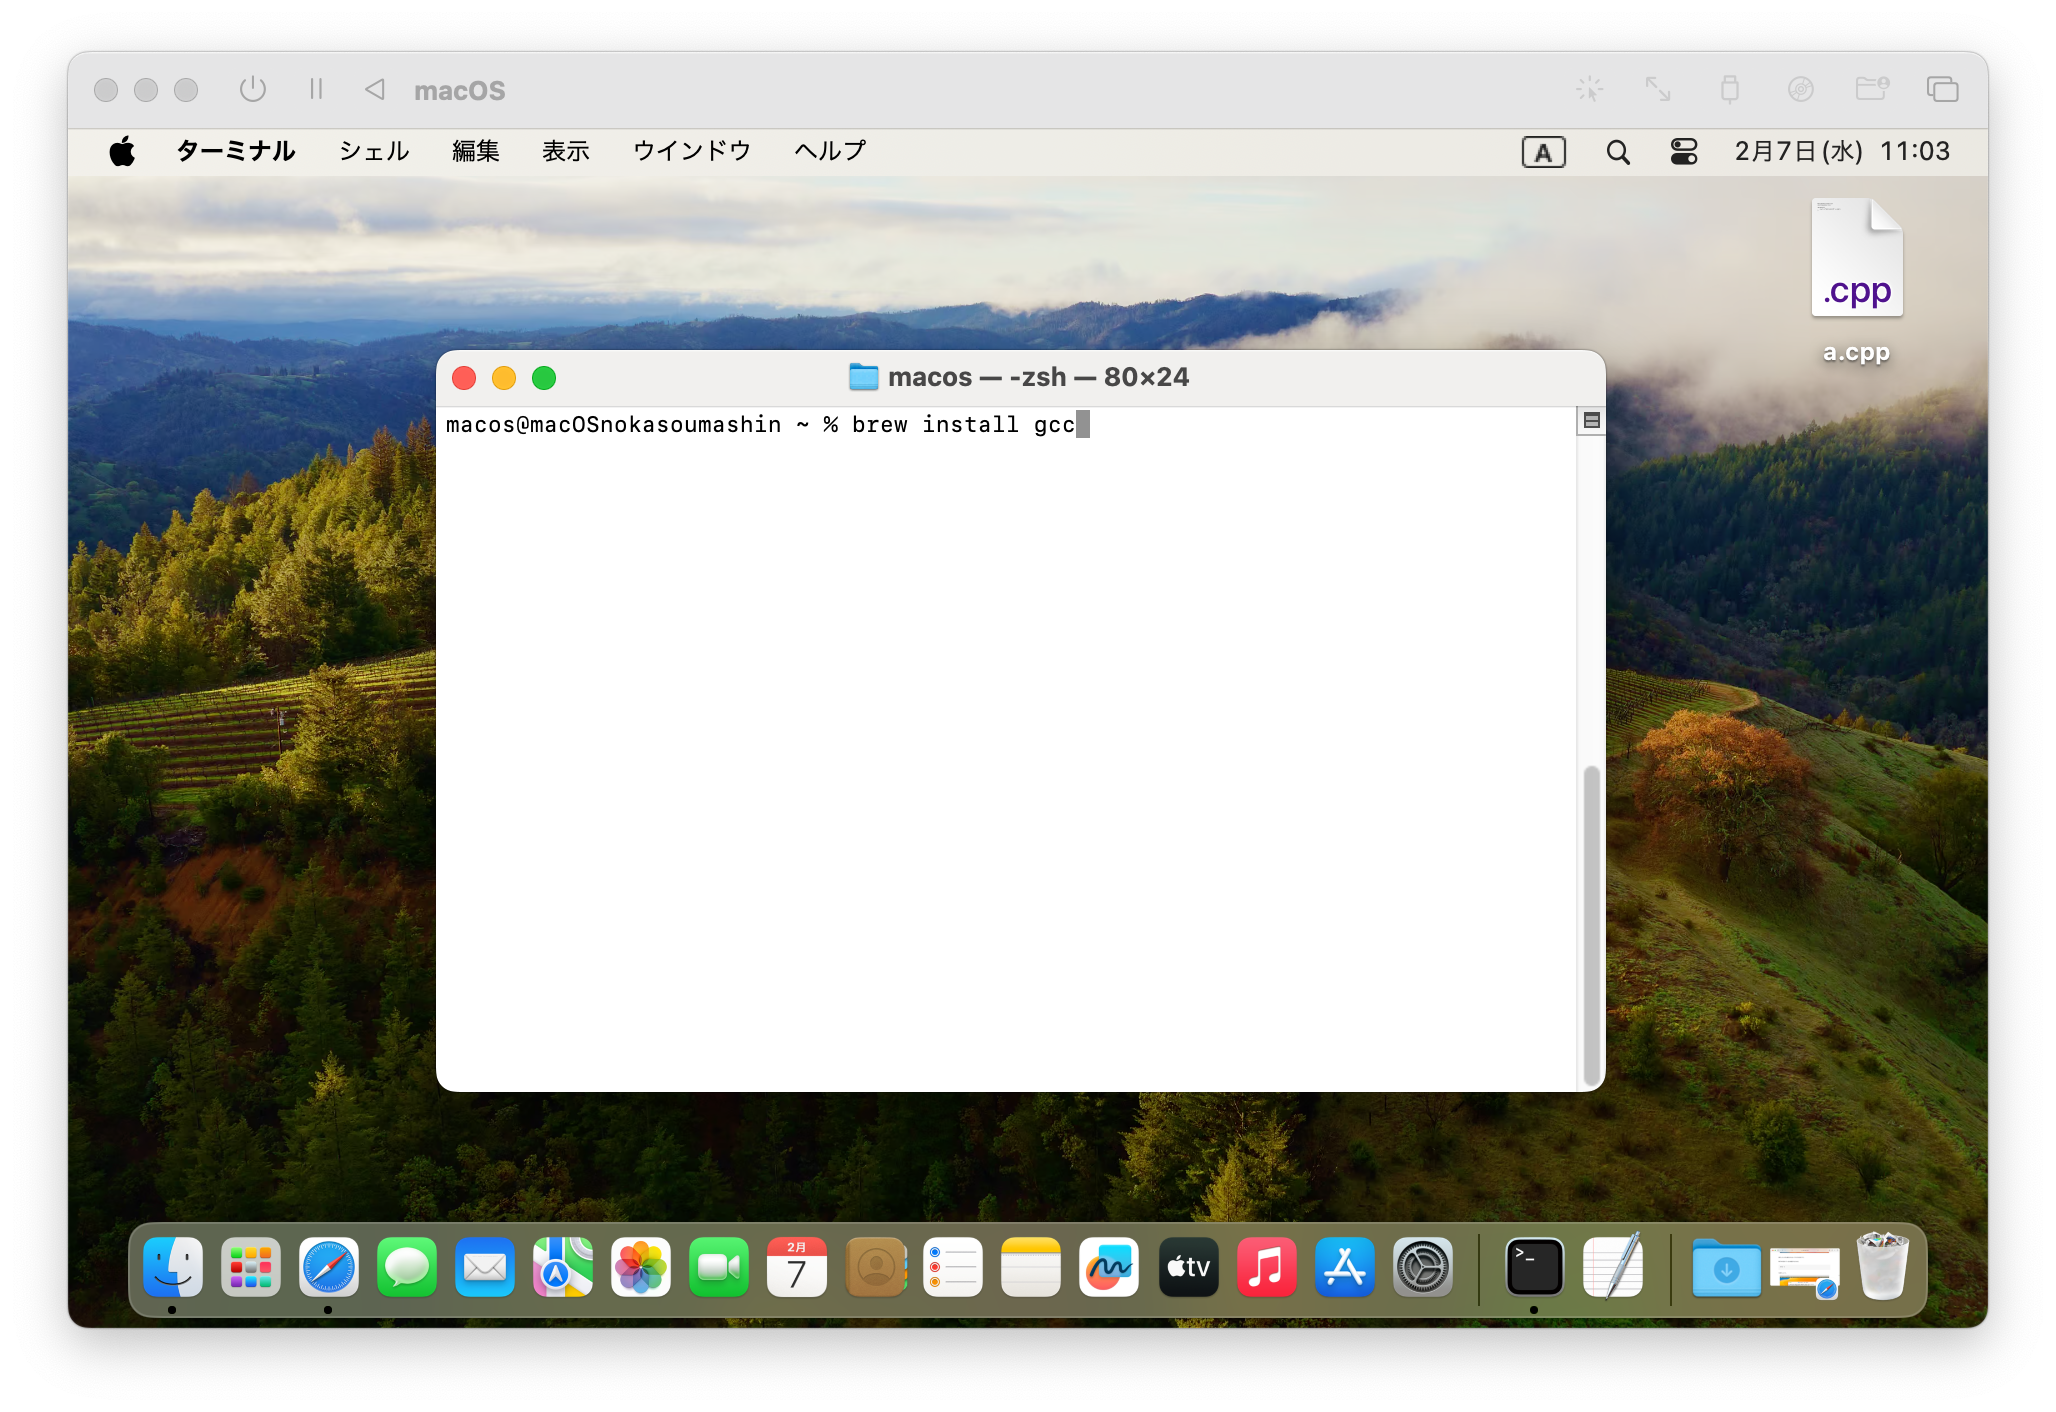Open Spotlight search magnifier icon
This screenshot has width=2056, height=1412.
[1617, 152]
